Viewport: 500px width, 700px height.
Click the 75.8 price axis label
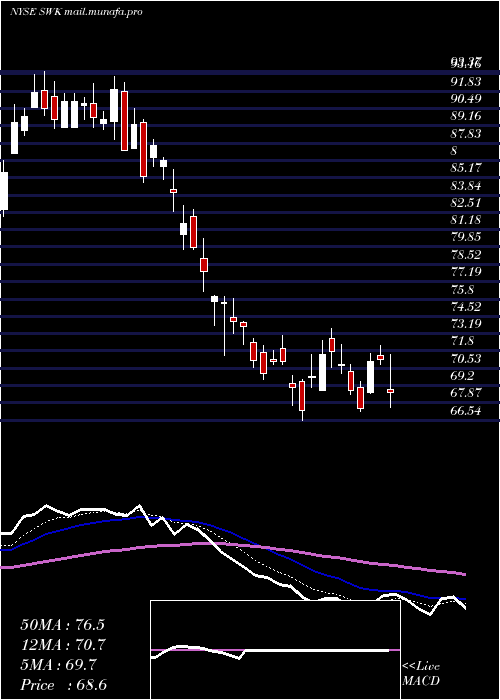pos(462,289)
